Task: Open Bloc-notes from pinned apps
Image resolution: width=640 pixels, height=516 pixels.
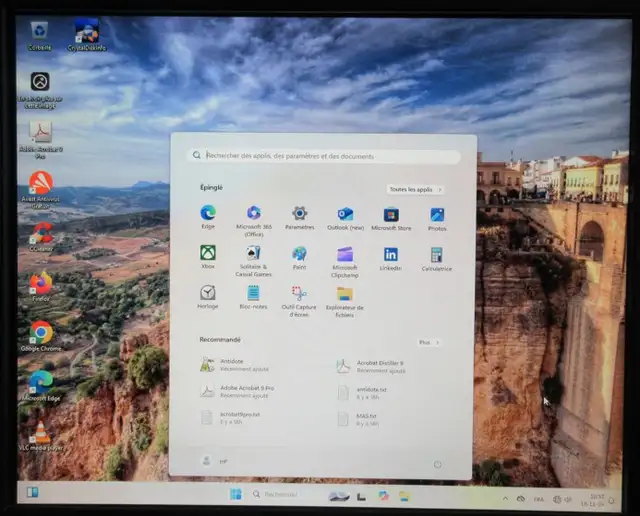Action: (x=253, y=297)
